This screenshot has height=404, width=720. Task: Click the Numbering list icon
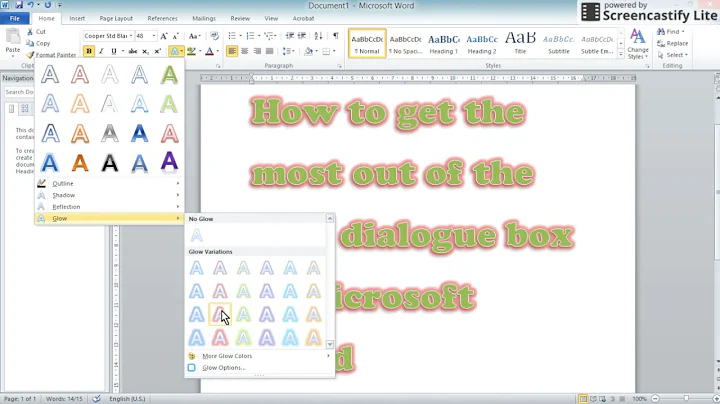point(250,36)
